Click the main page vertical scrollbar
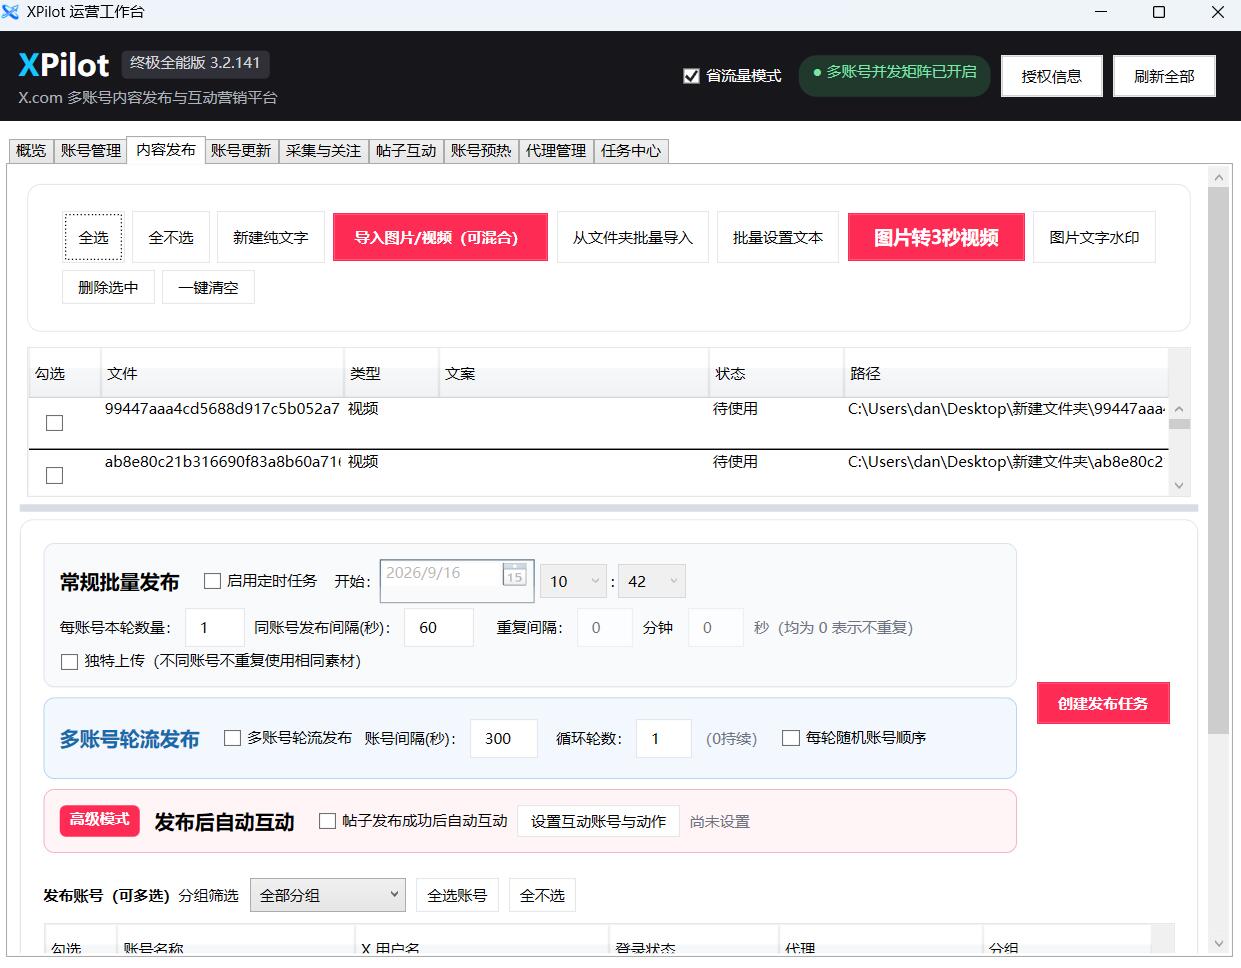Screen dimensions: 1241x968 [1218, 460]
